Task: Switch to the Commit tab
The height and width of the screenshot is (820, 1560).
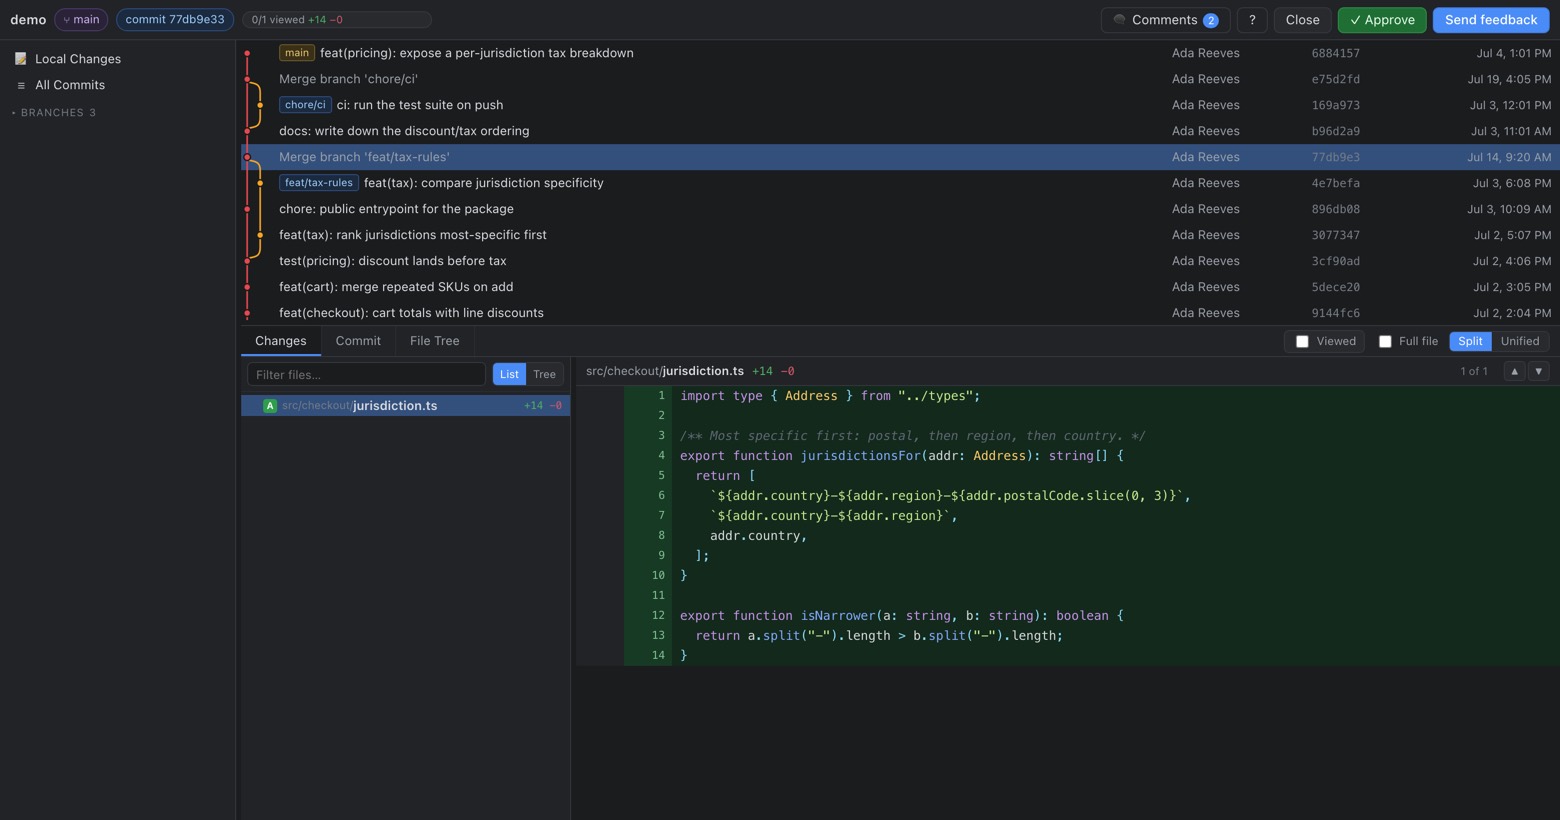Action: 358,341
